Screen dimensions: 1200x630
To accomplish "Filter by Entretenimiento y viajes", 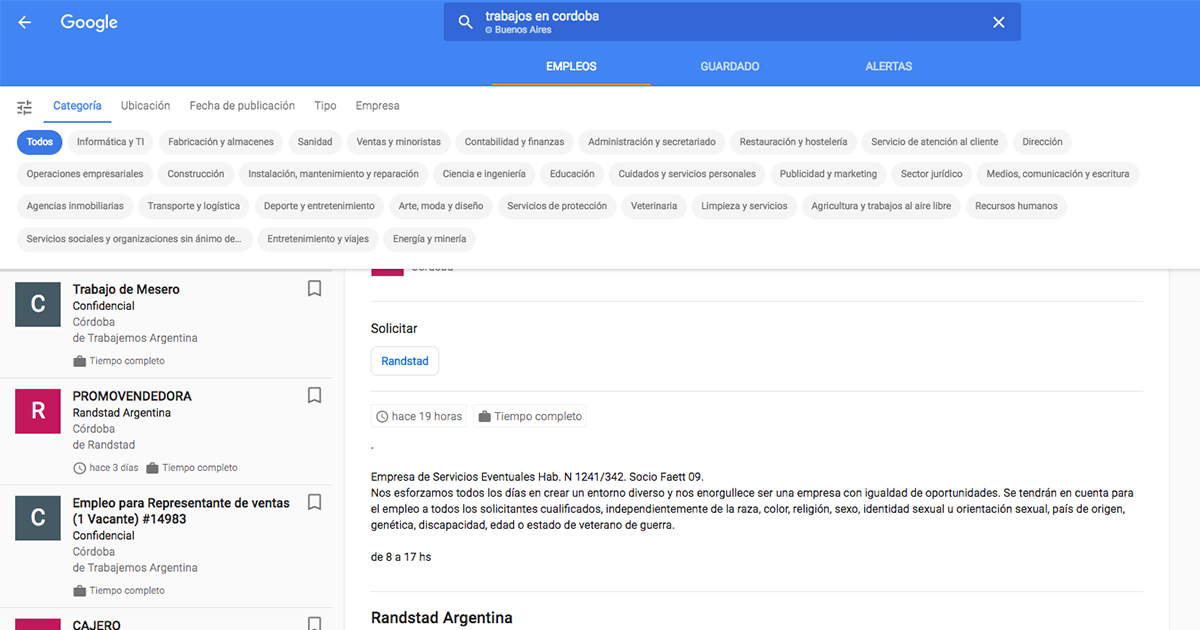I will 318,239.
